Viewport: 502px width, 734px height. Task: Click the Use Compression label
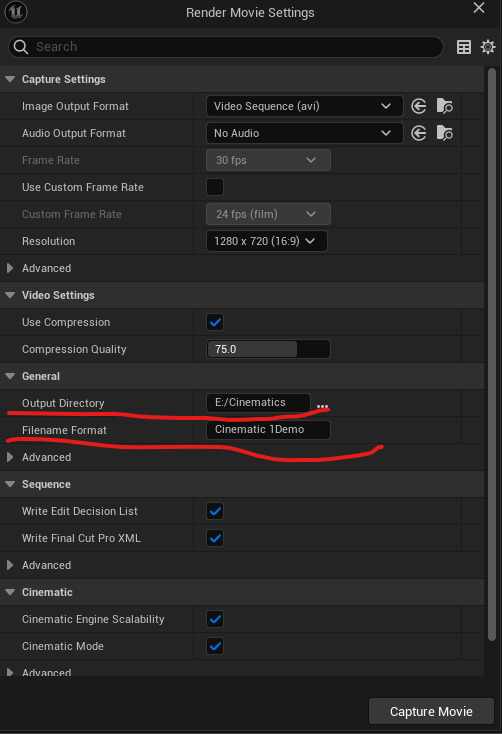click(66, 323)
